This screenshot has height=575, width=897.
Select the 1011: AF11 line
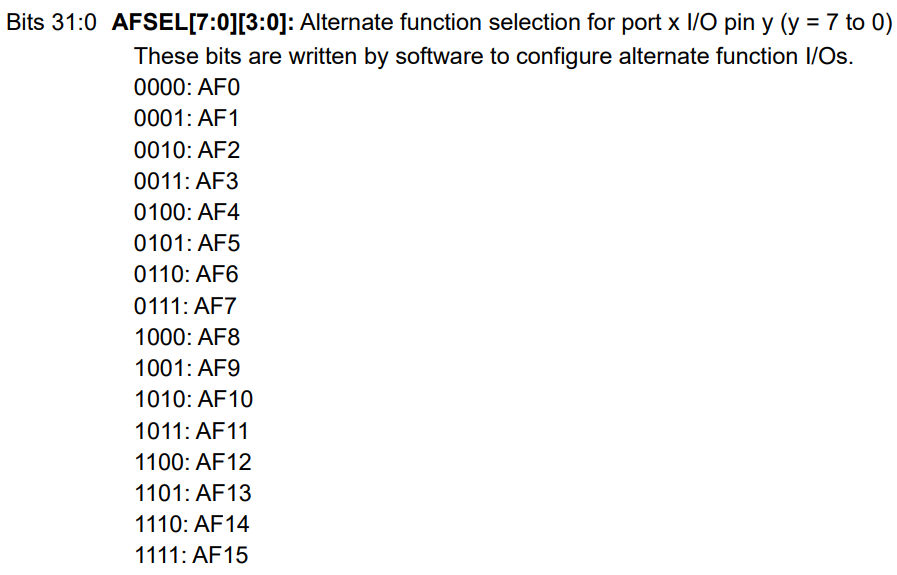[x=192, y=431]
